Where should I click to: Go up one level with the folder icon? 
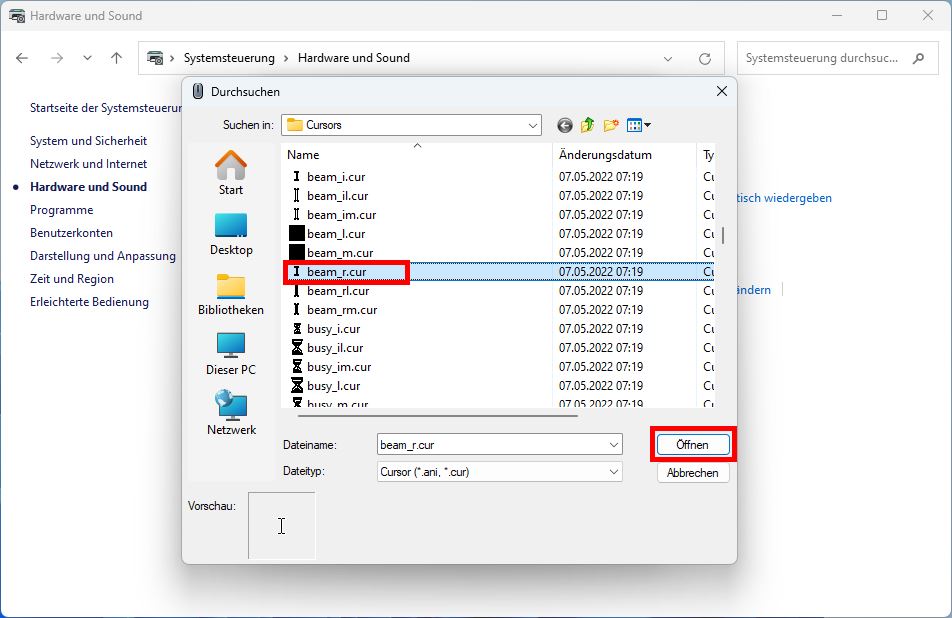587,125
